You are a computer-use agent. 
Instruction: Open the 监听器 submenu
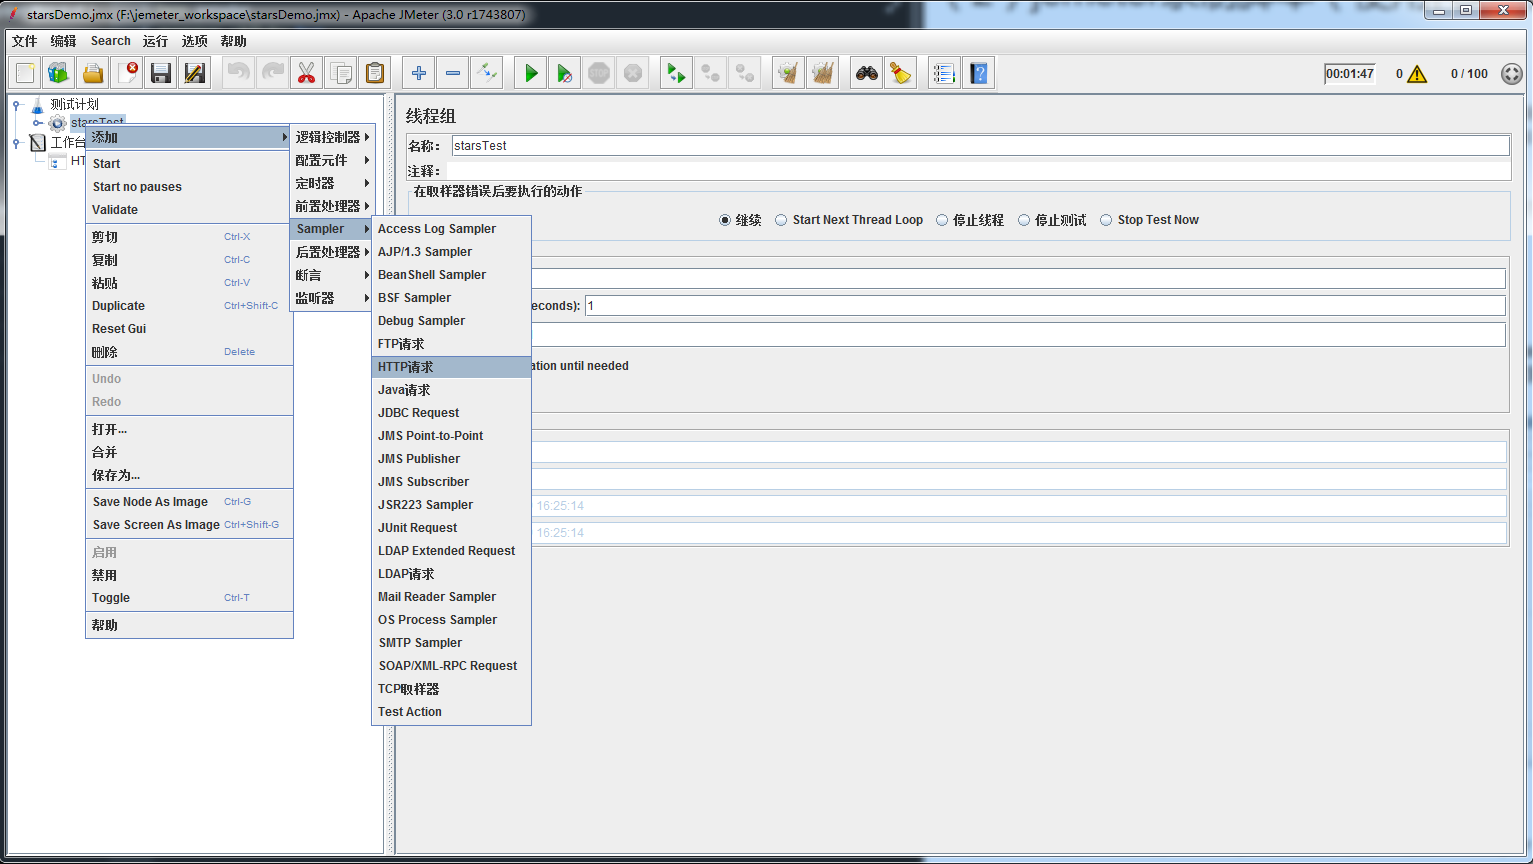point(331,298)
